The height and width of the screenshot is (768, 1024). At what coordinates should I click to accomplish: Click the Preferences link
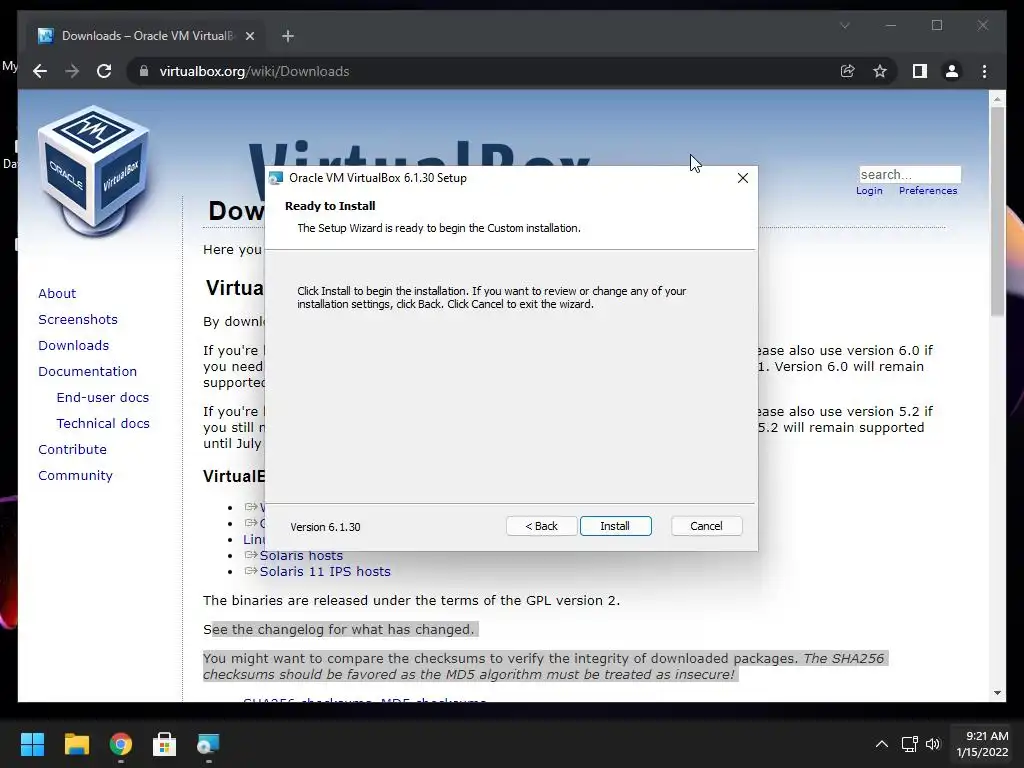coord(928,191)
